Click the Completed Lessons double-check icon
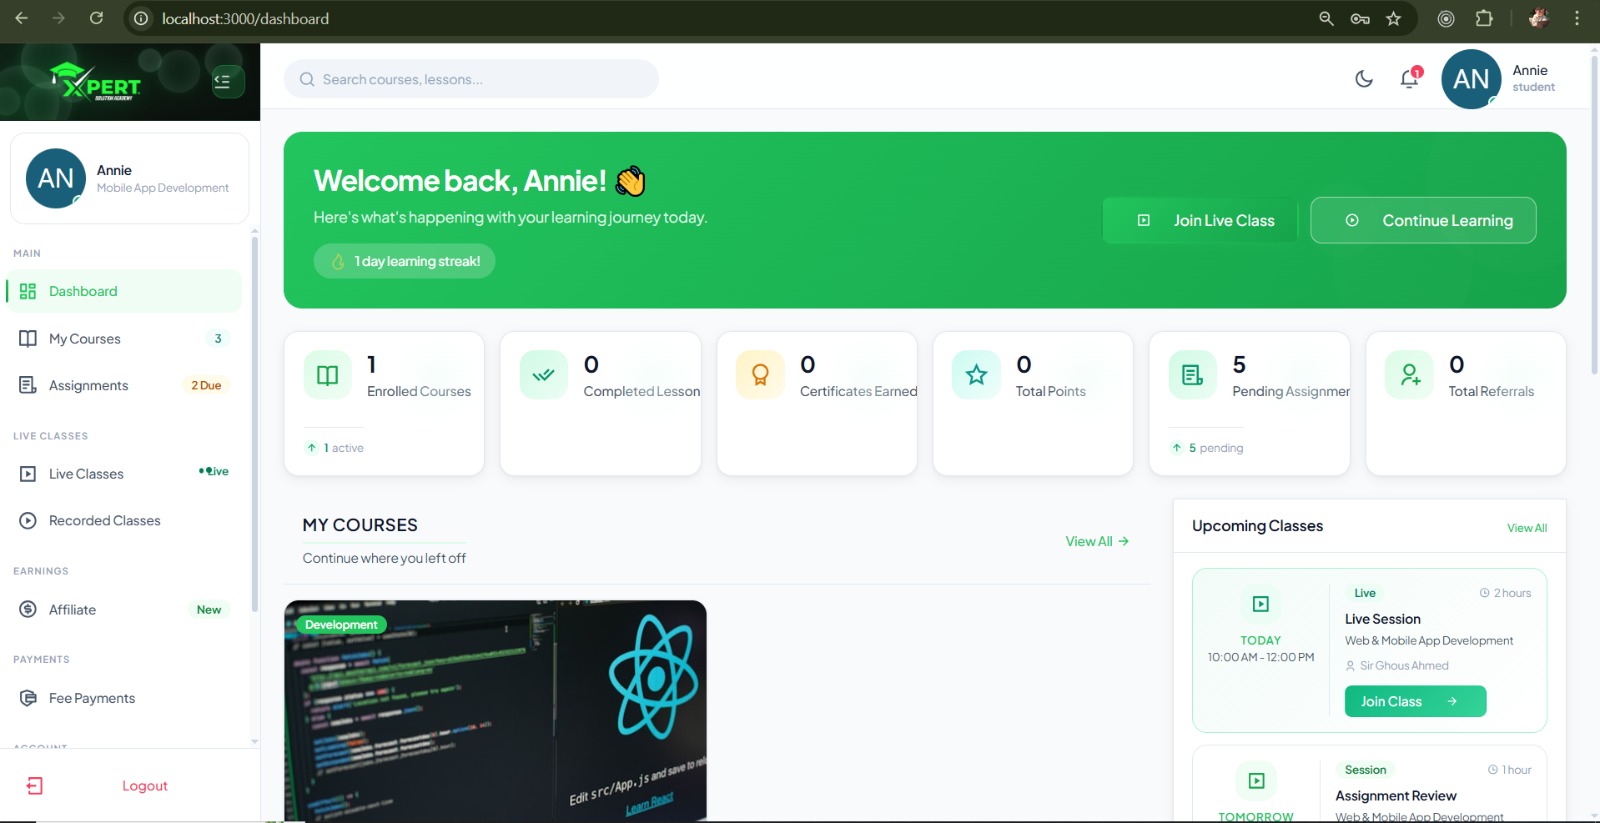Viewport: 1600px width, 823px height. click(x=544, y=375)
